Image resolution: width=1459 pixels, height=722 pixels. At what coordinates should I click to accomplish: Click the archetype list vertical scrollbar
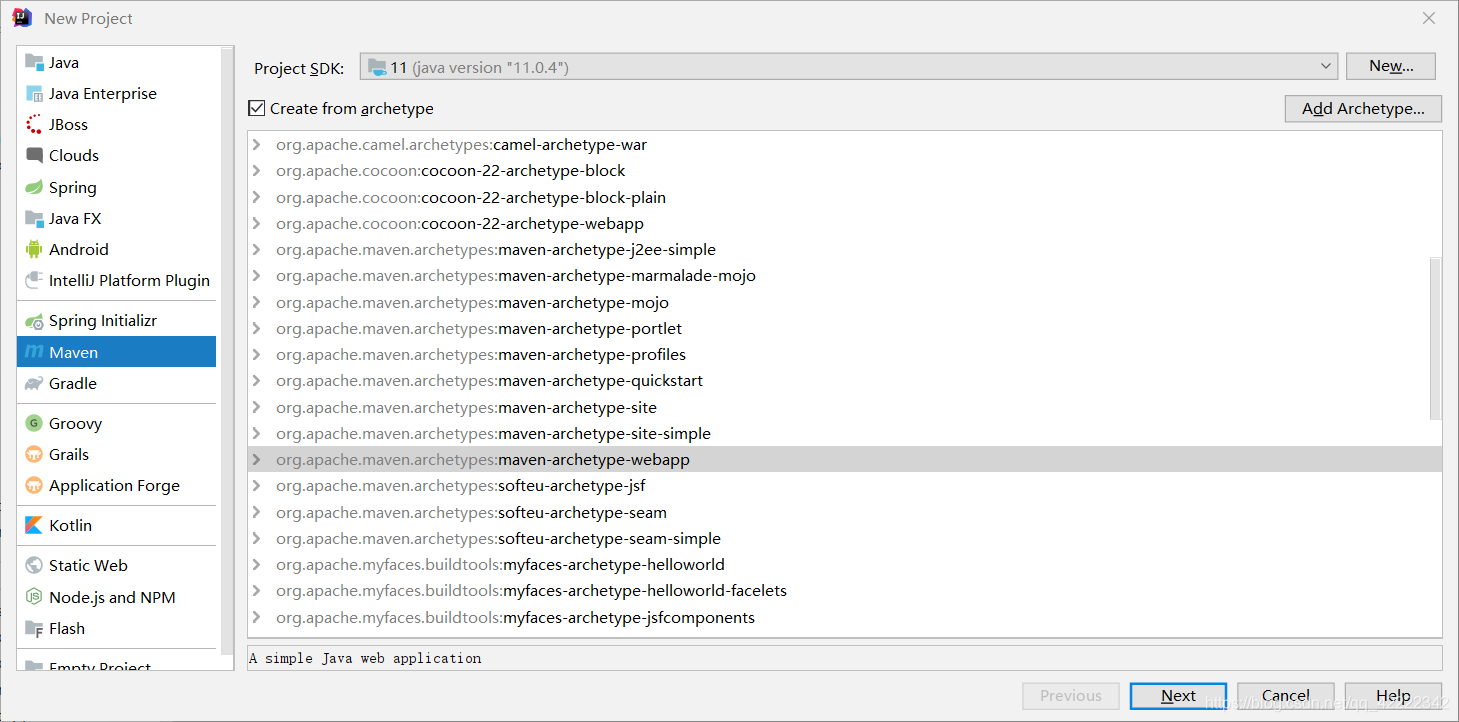click(1436, 337)
